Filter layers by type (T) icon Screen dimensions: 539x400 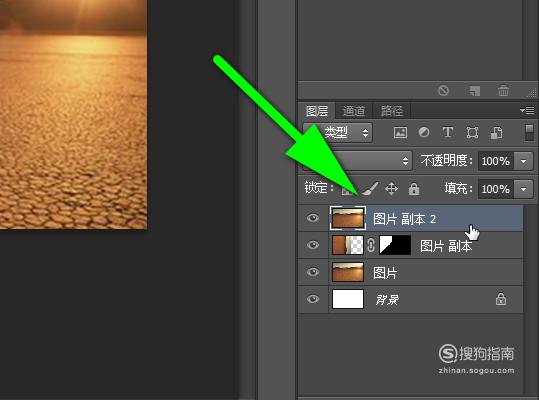448,132
